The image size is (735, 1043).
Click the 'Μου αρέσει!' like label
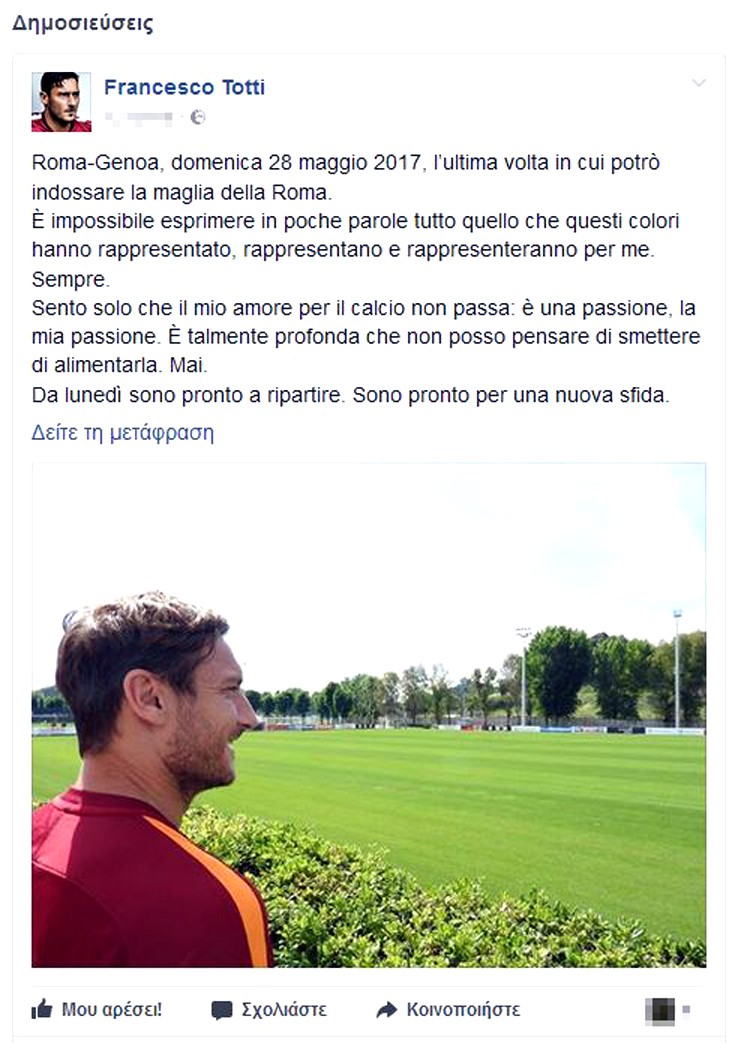pyautogui.click(x=112, y=1010)
